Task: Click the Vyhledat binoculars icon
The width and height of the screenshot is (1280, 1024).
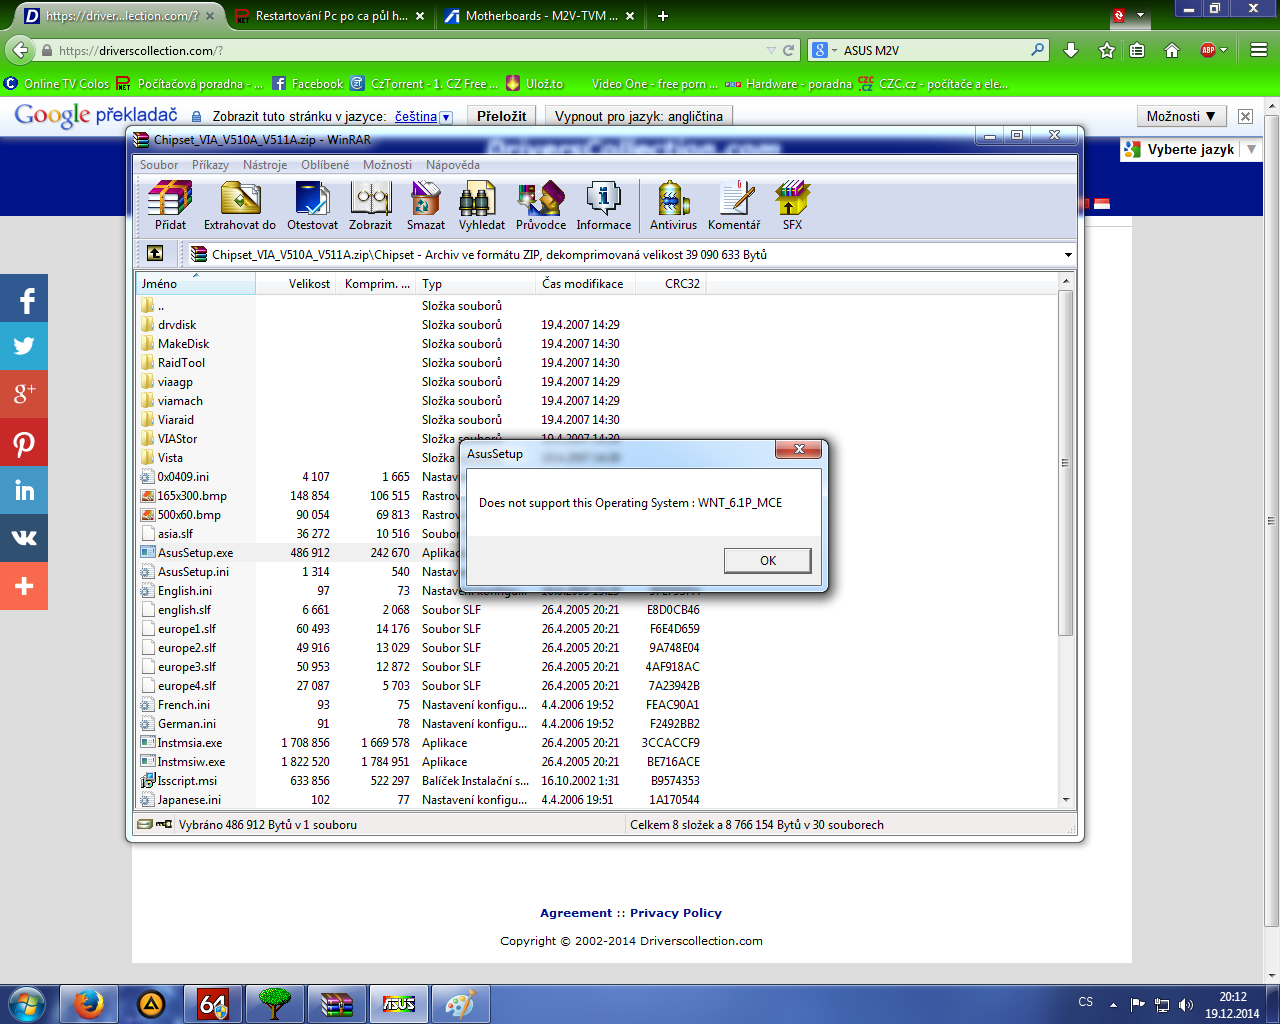Action: (x=482, y=206)
